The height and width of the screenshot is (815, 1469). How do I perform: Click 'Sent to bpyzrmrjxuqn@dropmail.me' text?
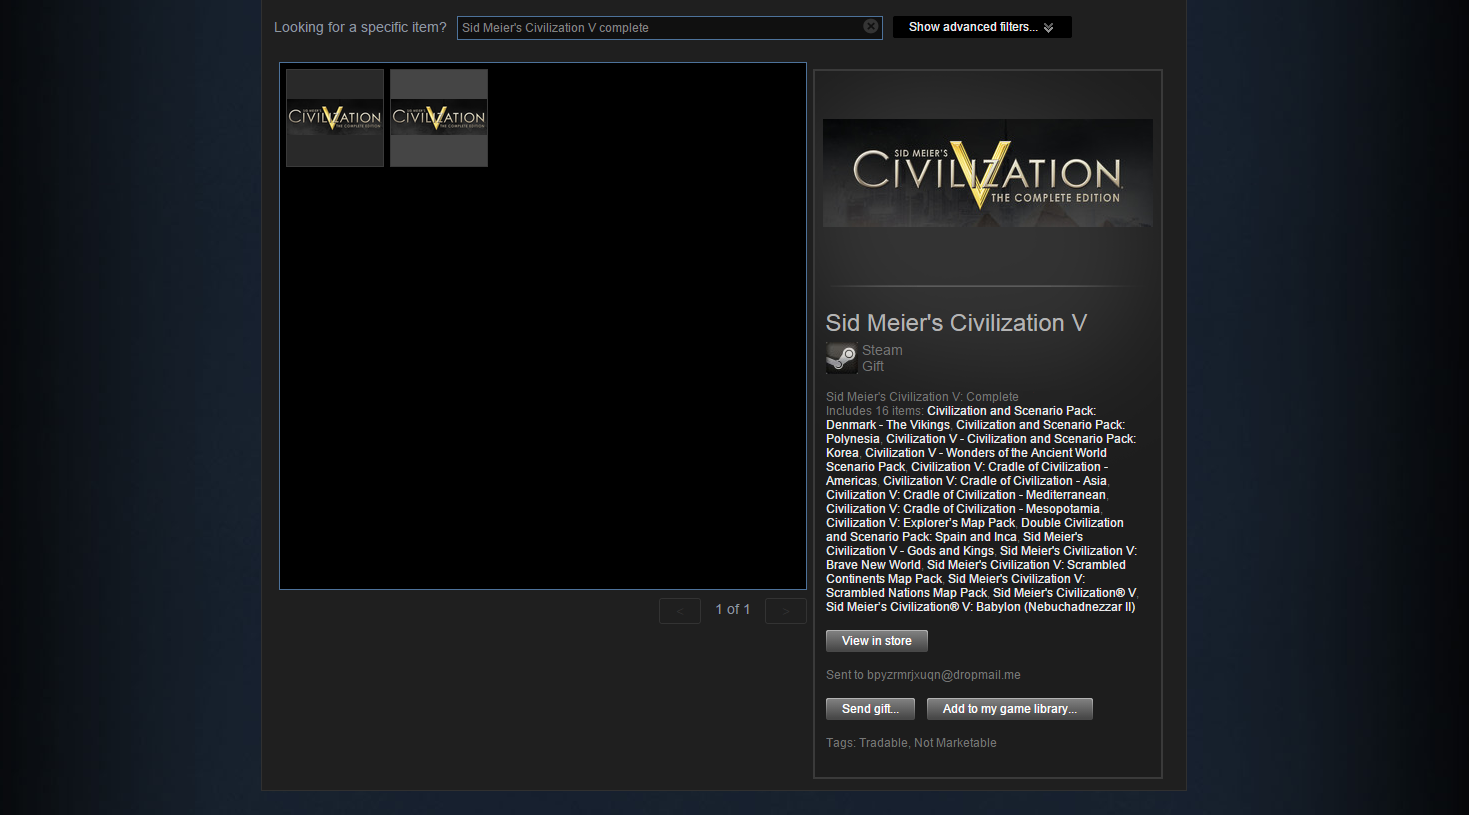pos(923,675)
